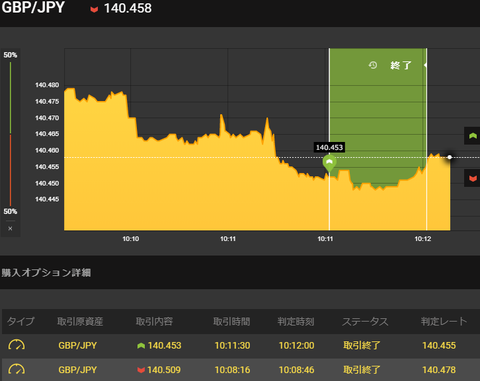Click the 140.480 price axis label
The height and width of the screenshot is (381, 480).
click(47, 85)
